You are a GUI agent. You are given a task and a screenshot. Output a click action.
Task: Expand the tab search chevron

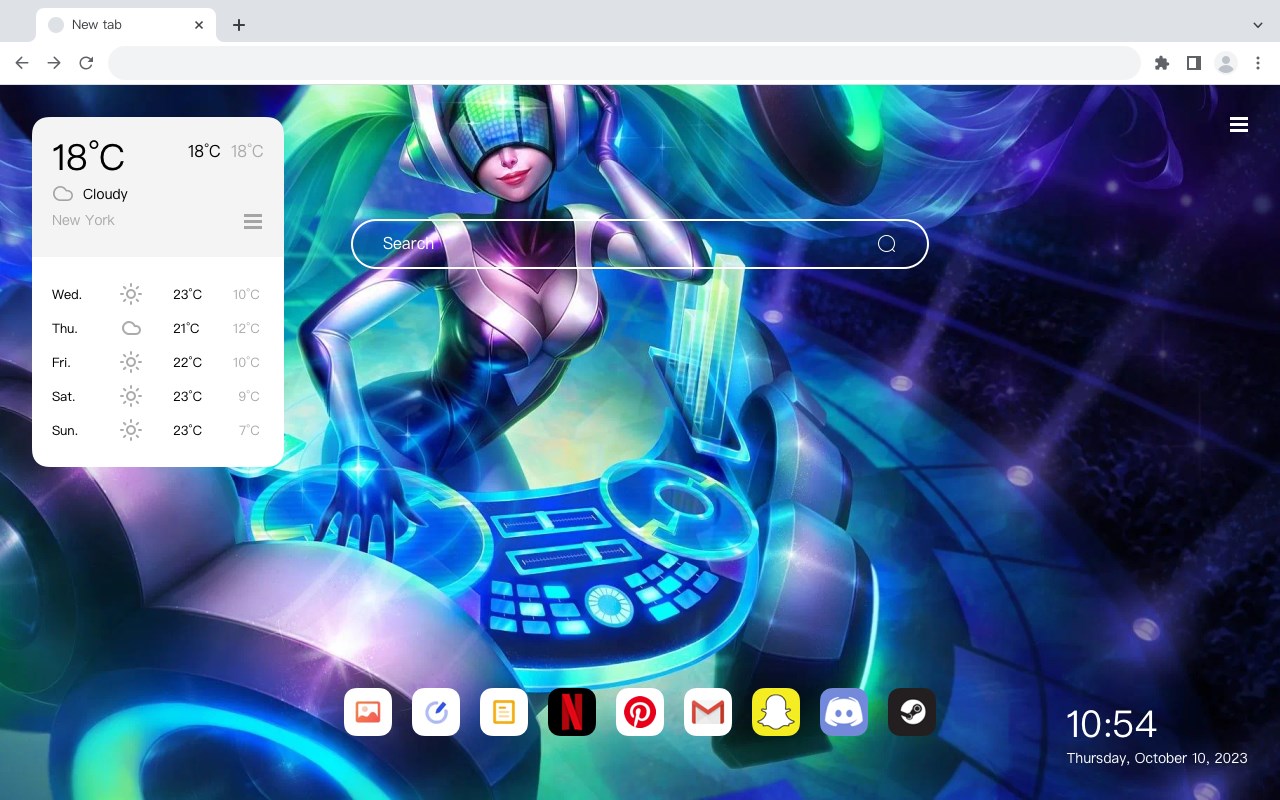click(x=1258, y=25)
